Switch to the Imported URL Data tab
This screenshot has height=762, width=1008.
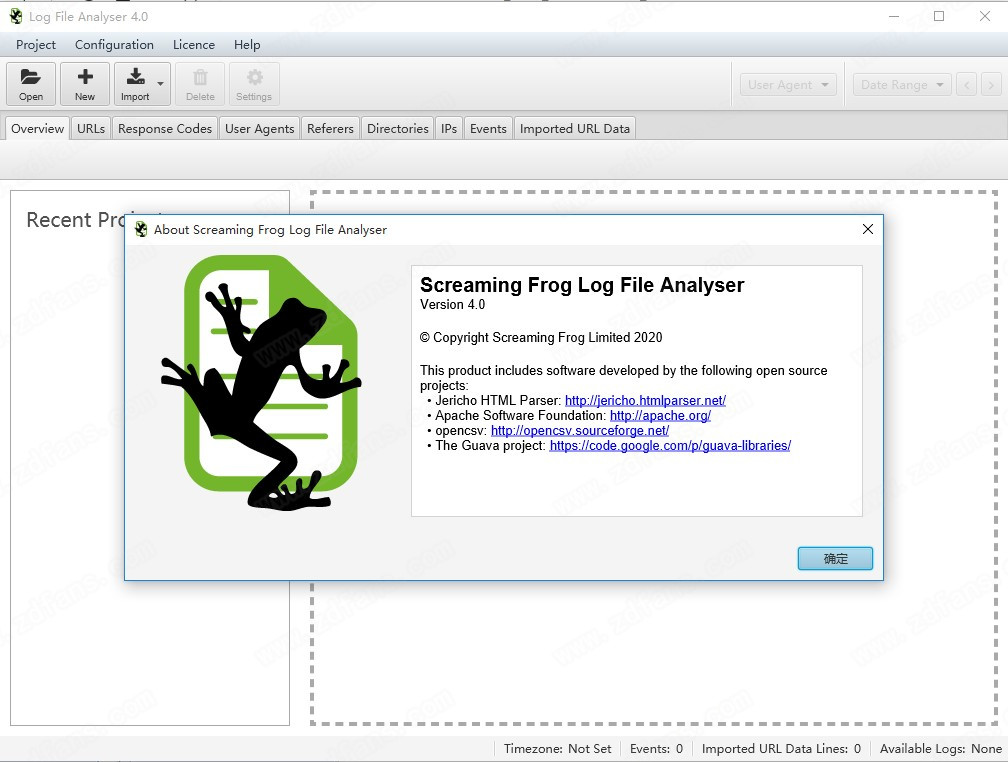pos(575,129)
